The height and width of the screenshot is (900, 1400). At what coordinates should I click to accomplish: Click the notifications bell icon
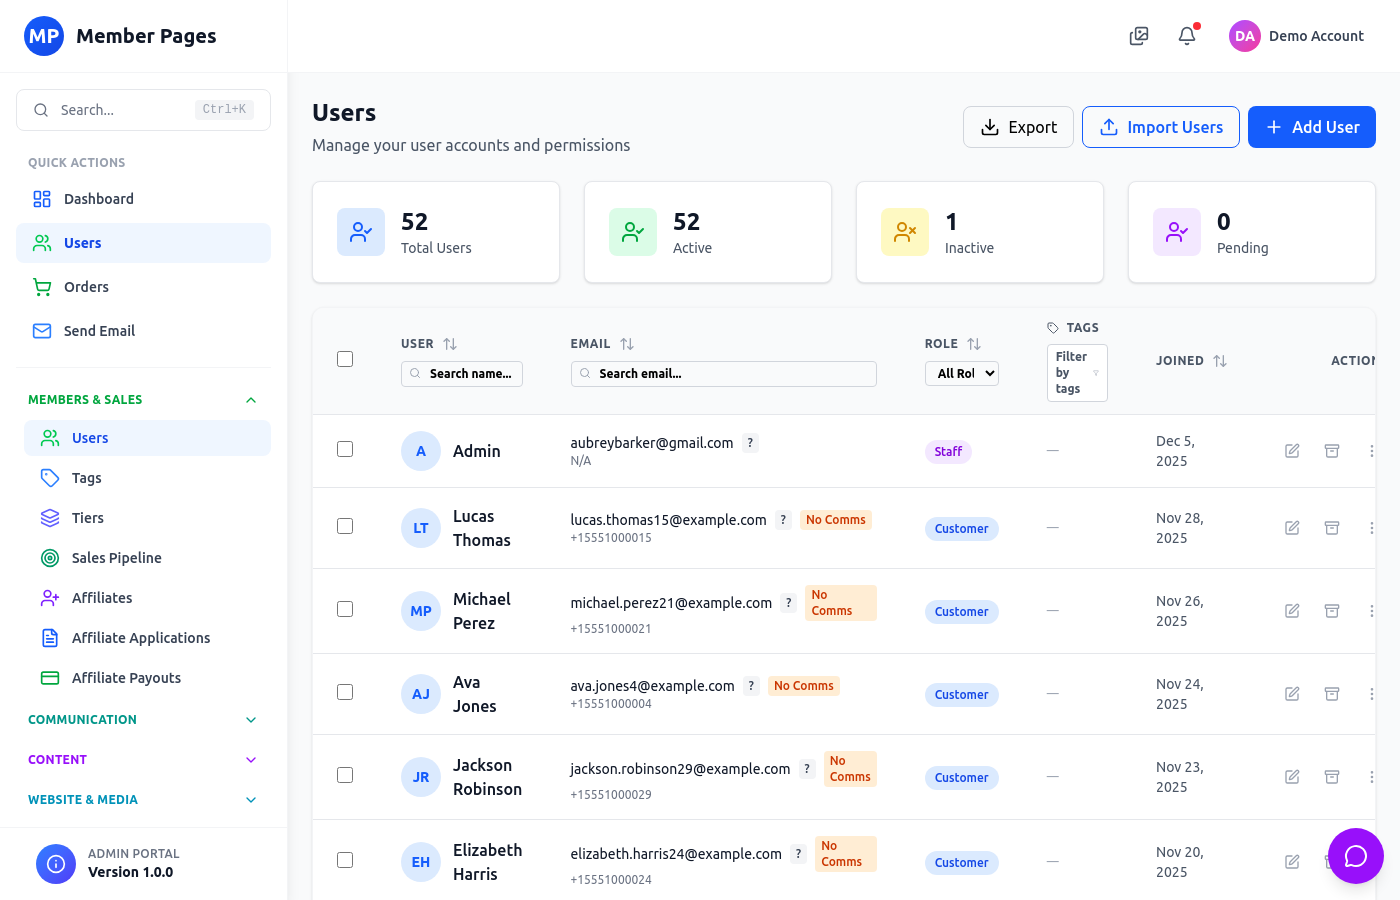click(x=1187, y=36)
